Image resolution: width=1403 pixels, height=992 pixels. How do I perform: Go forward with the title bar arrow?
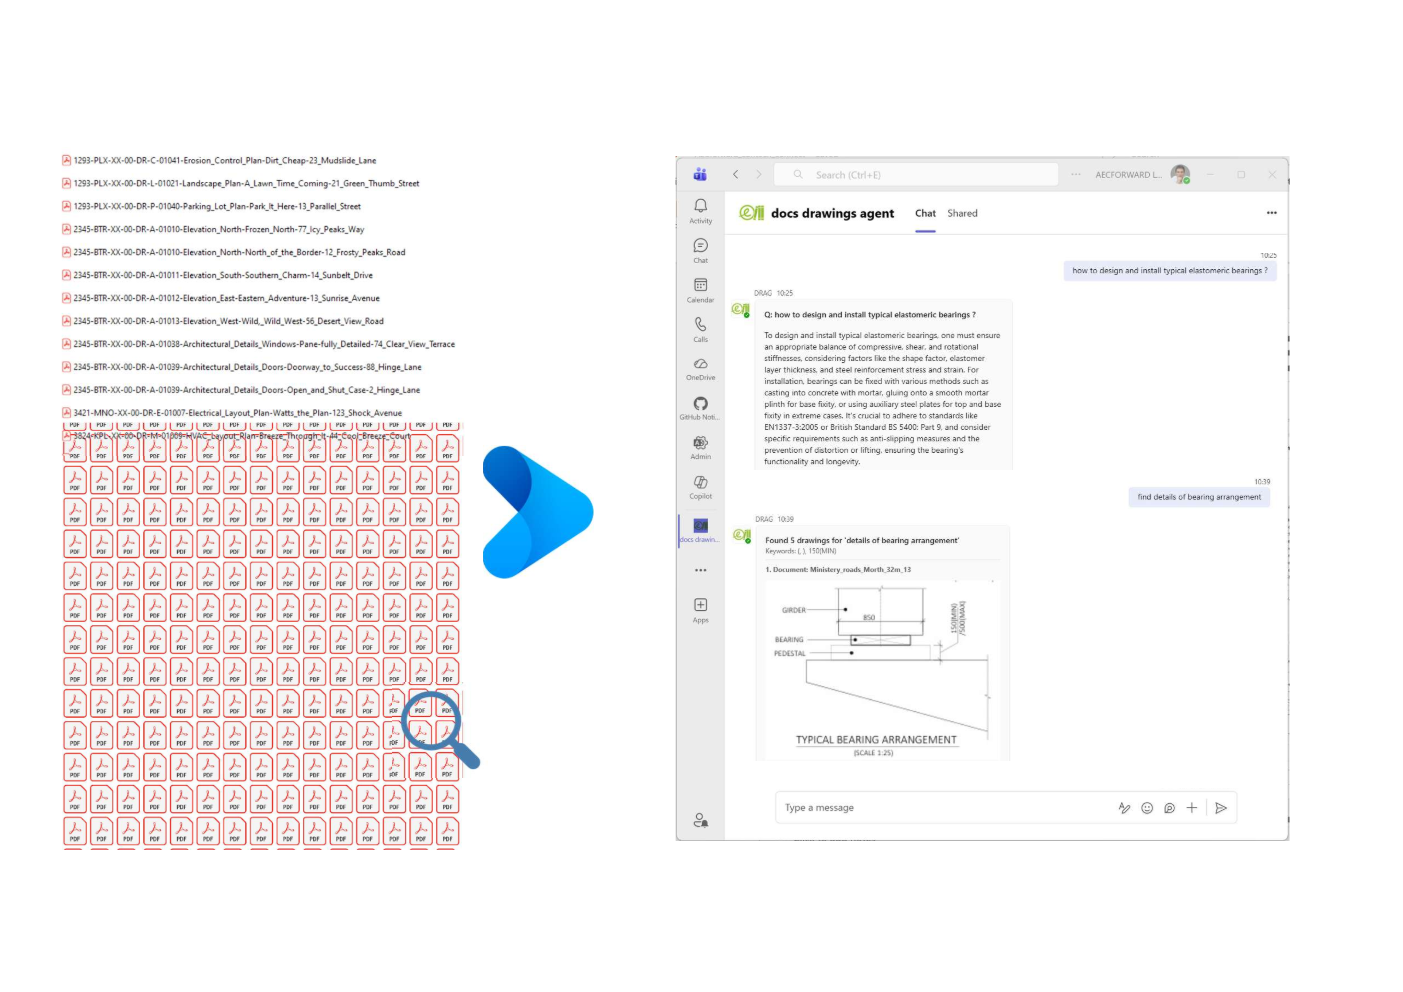coord(758,174)
